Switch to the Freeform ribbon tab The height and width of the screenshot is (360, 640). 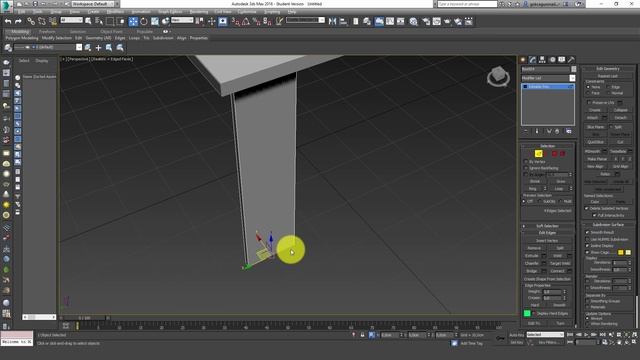click(x=47, y=31)
